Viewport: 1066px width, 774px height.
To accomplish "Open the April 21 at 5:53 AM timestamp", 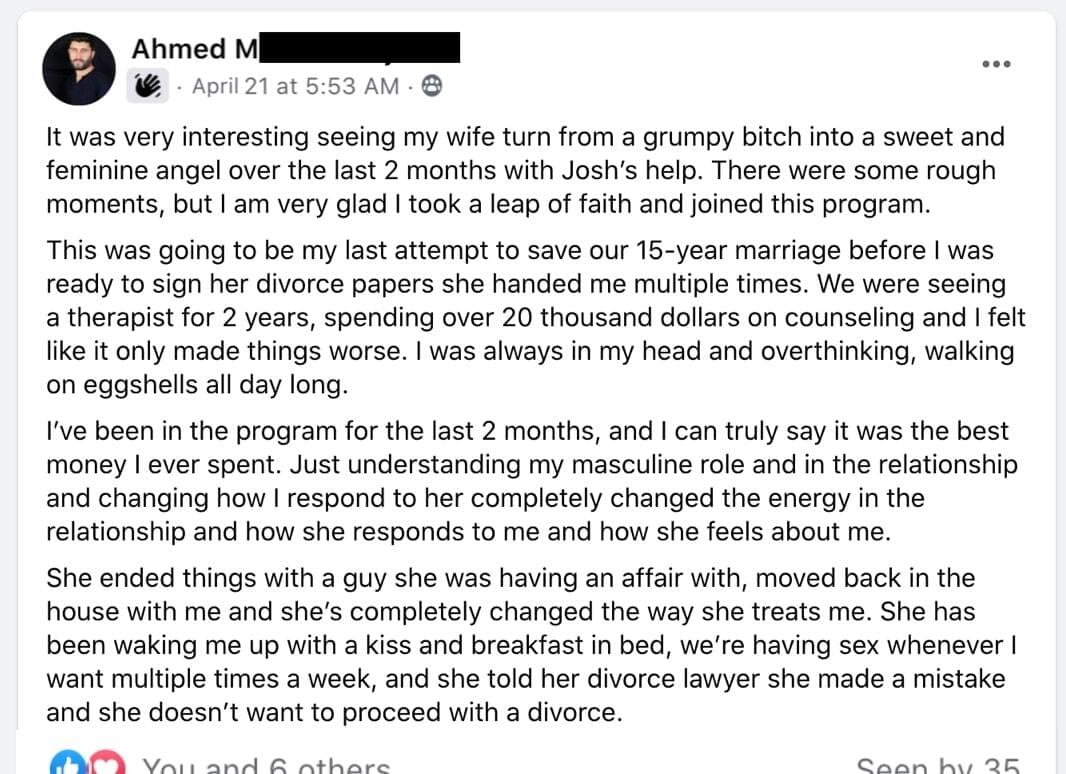I will (295, 87).
